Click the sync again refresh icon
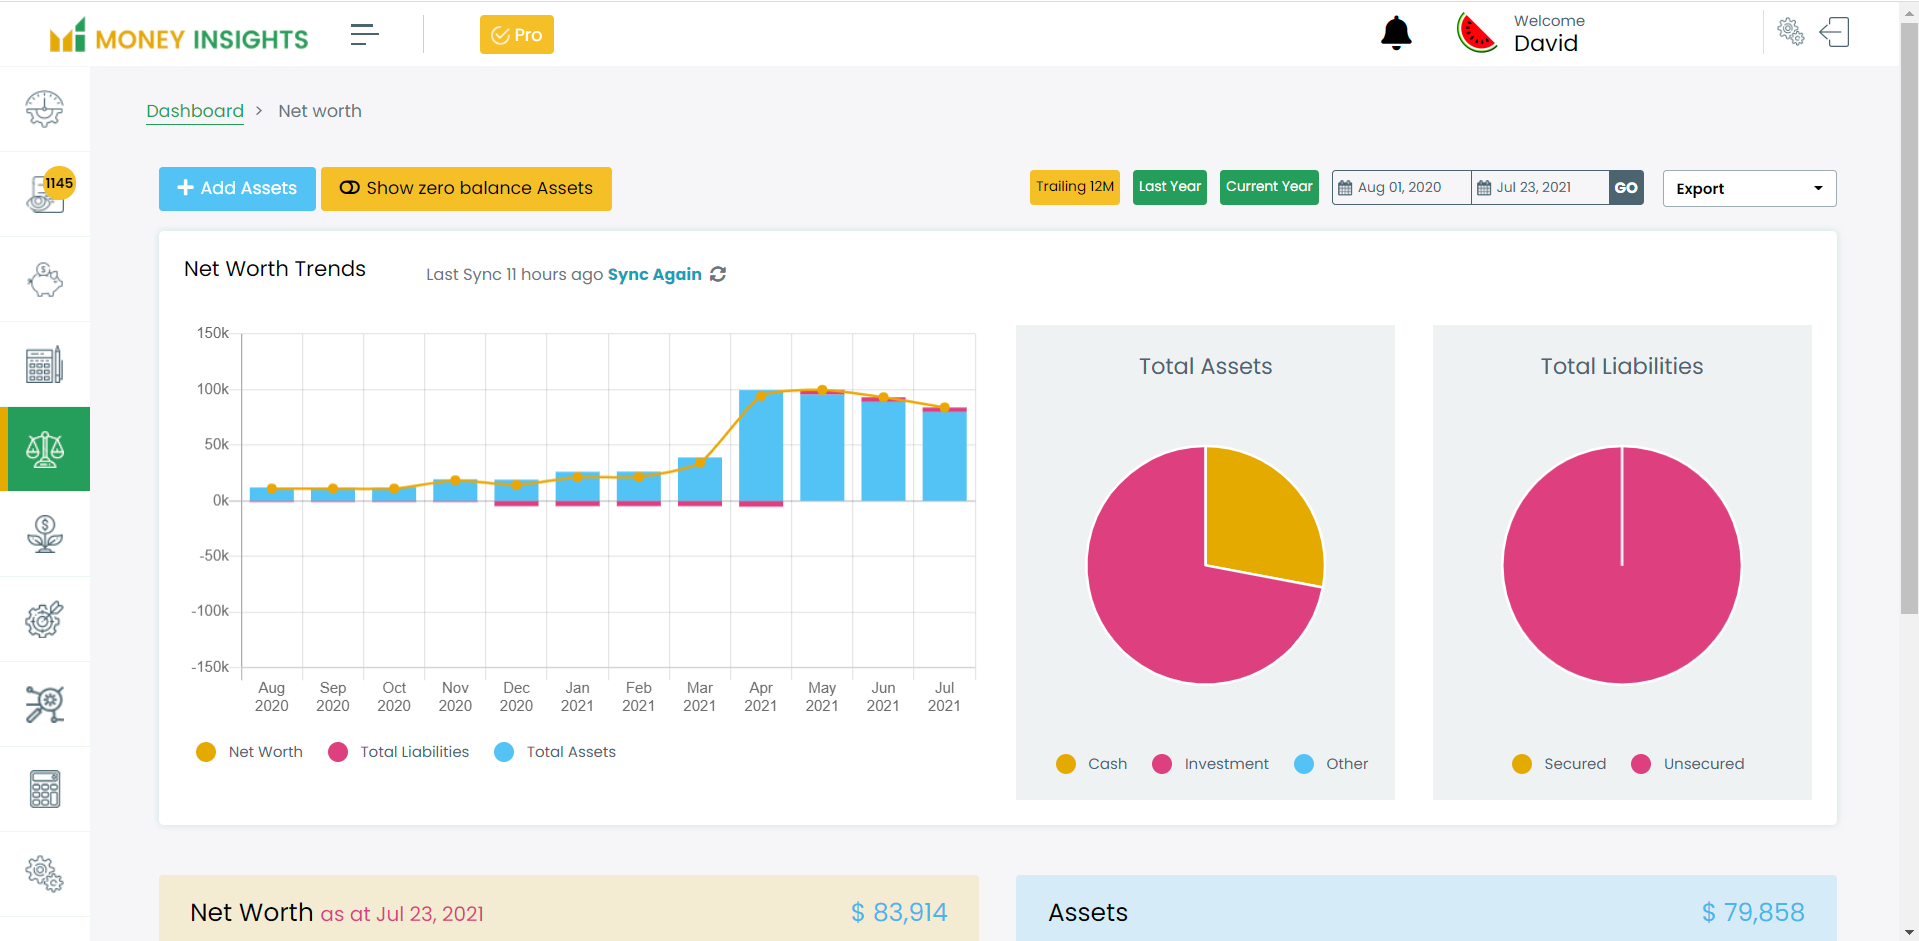The image size is (1919, 941). point(718,274)
